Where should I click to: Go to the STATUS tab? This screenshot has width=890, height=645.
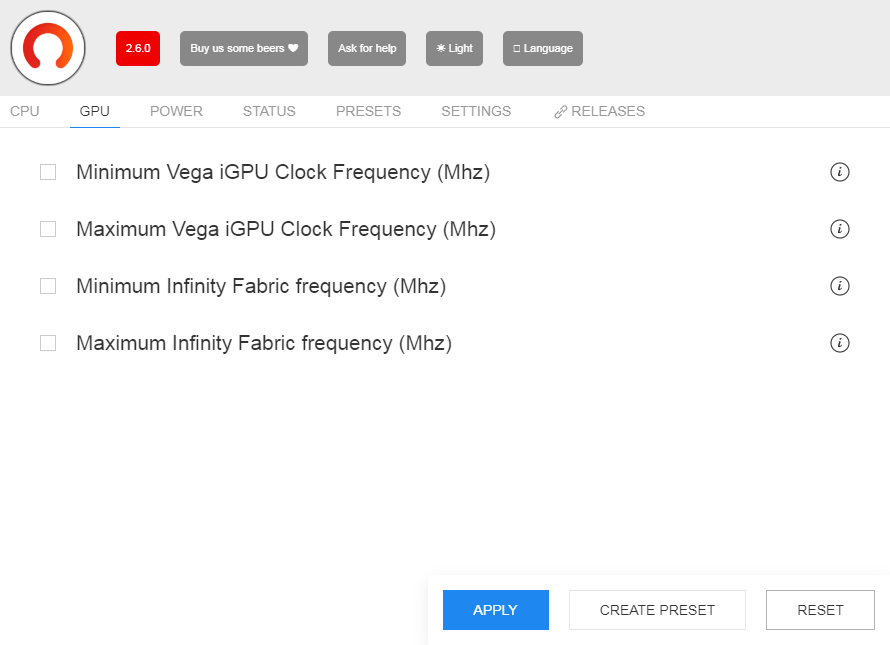[x=269, y=111]
